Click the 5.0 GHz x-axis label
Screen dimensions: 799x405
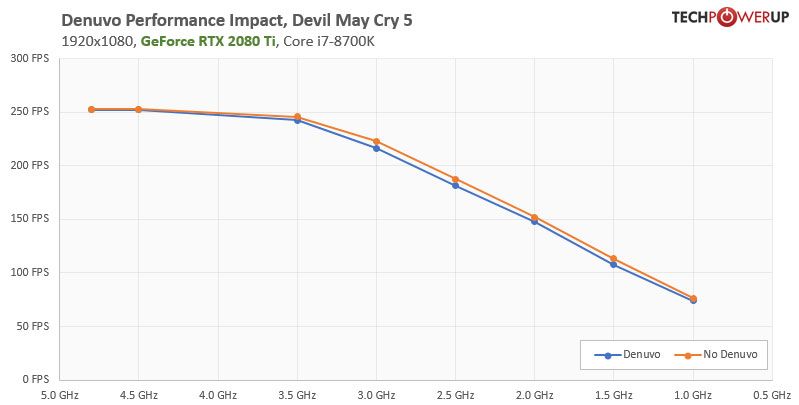pos(58,395)
